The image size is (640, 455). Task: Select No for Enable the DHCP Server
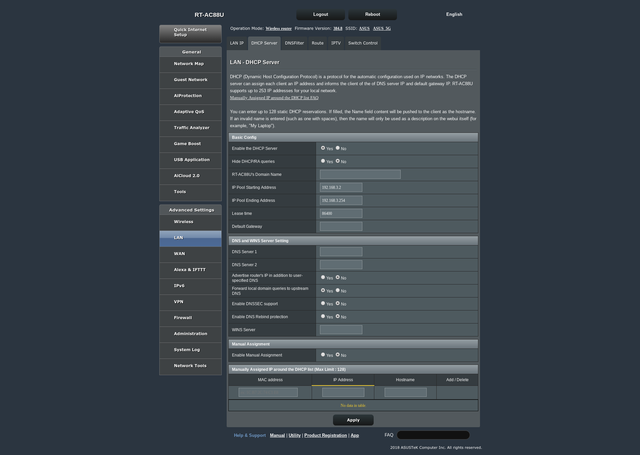[x=340, y=148]
